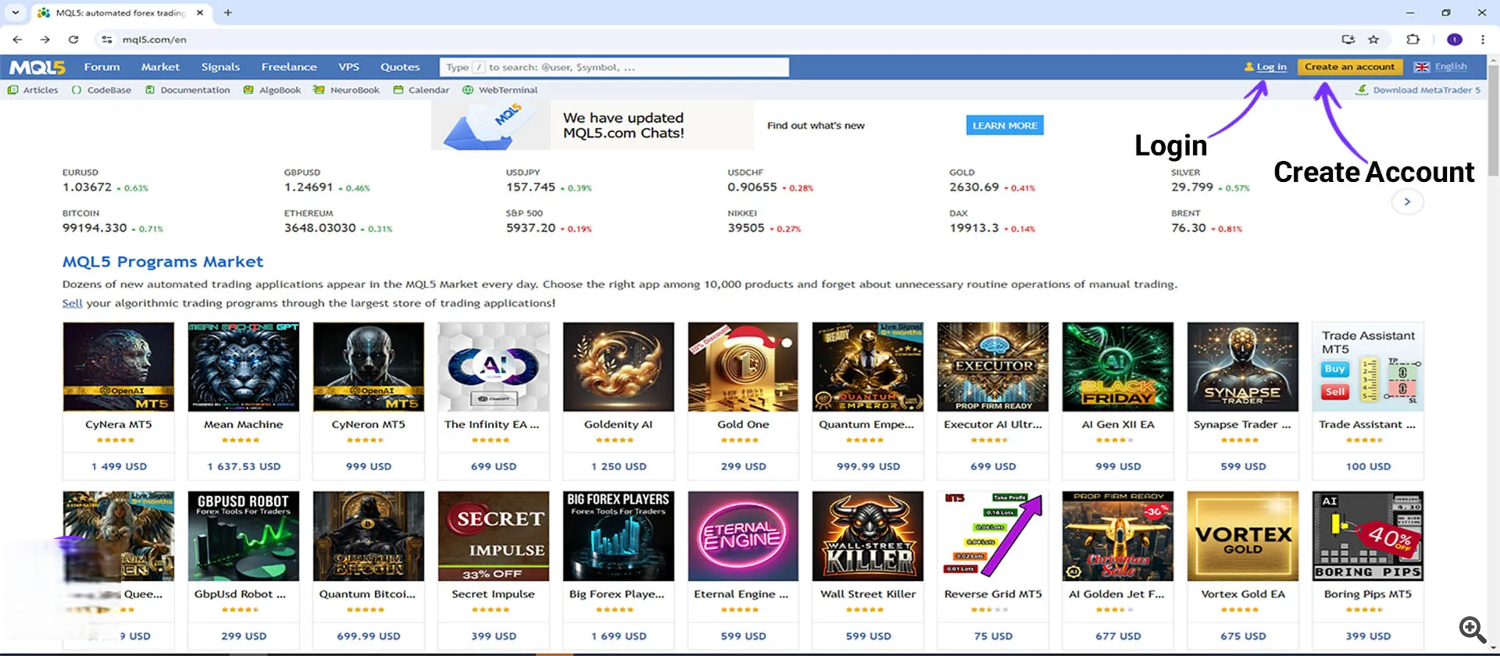The image size is (1500, 656).
Task: Open Mean Machine product thumbnail
Action: (243, 367)
